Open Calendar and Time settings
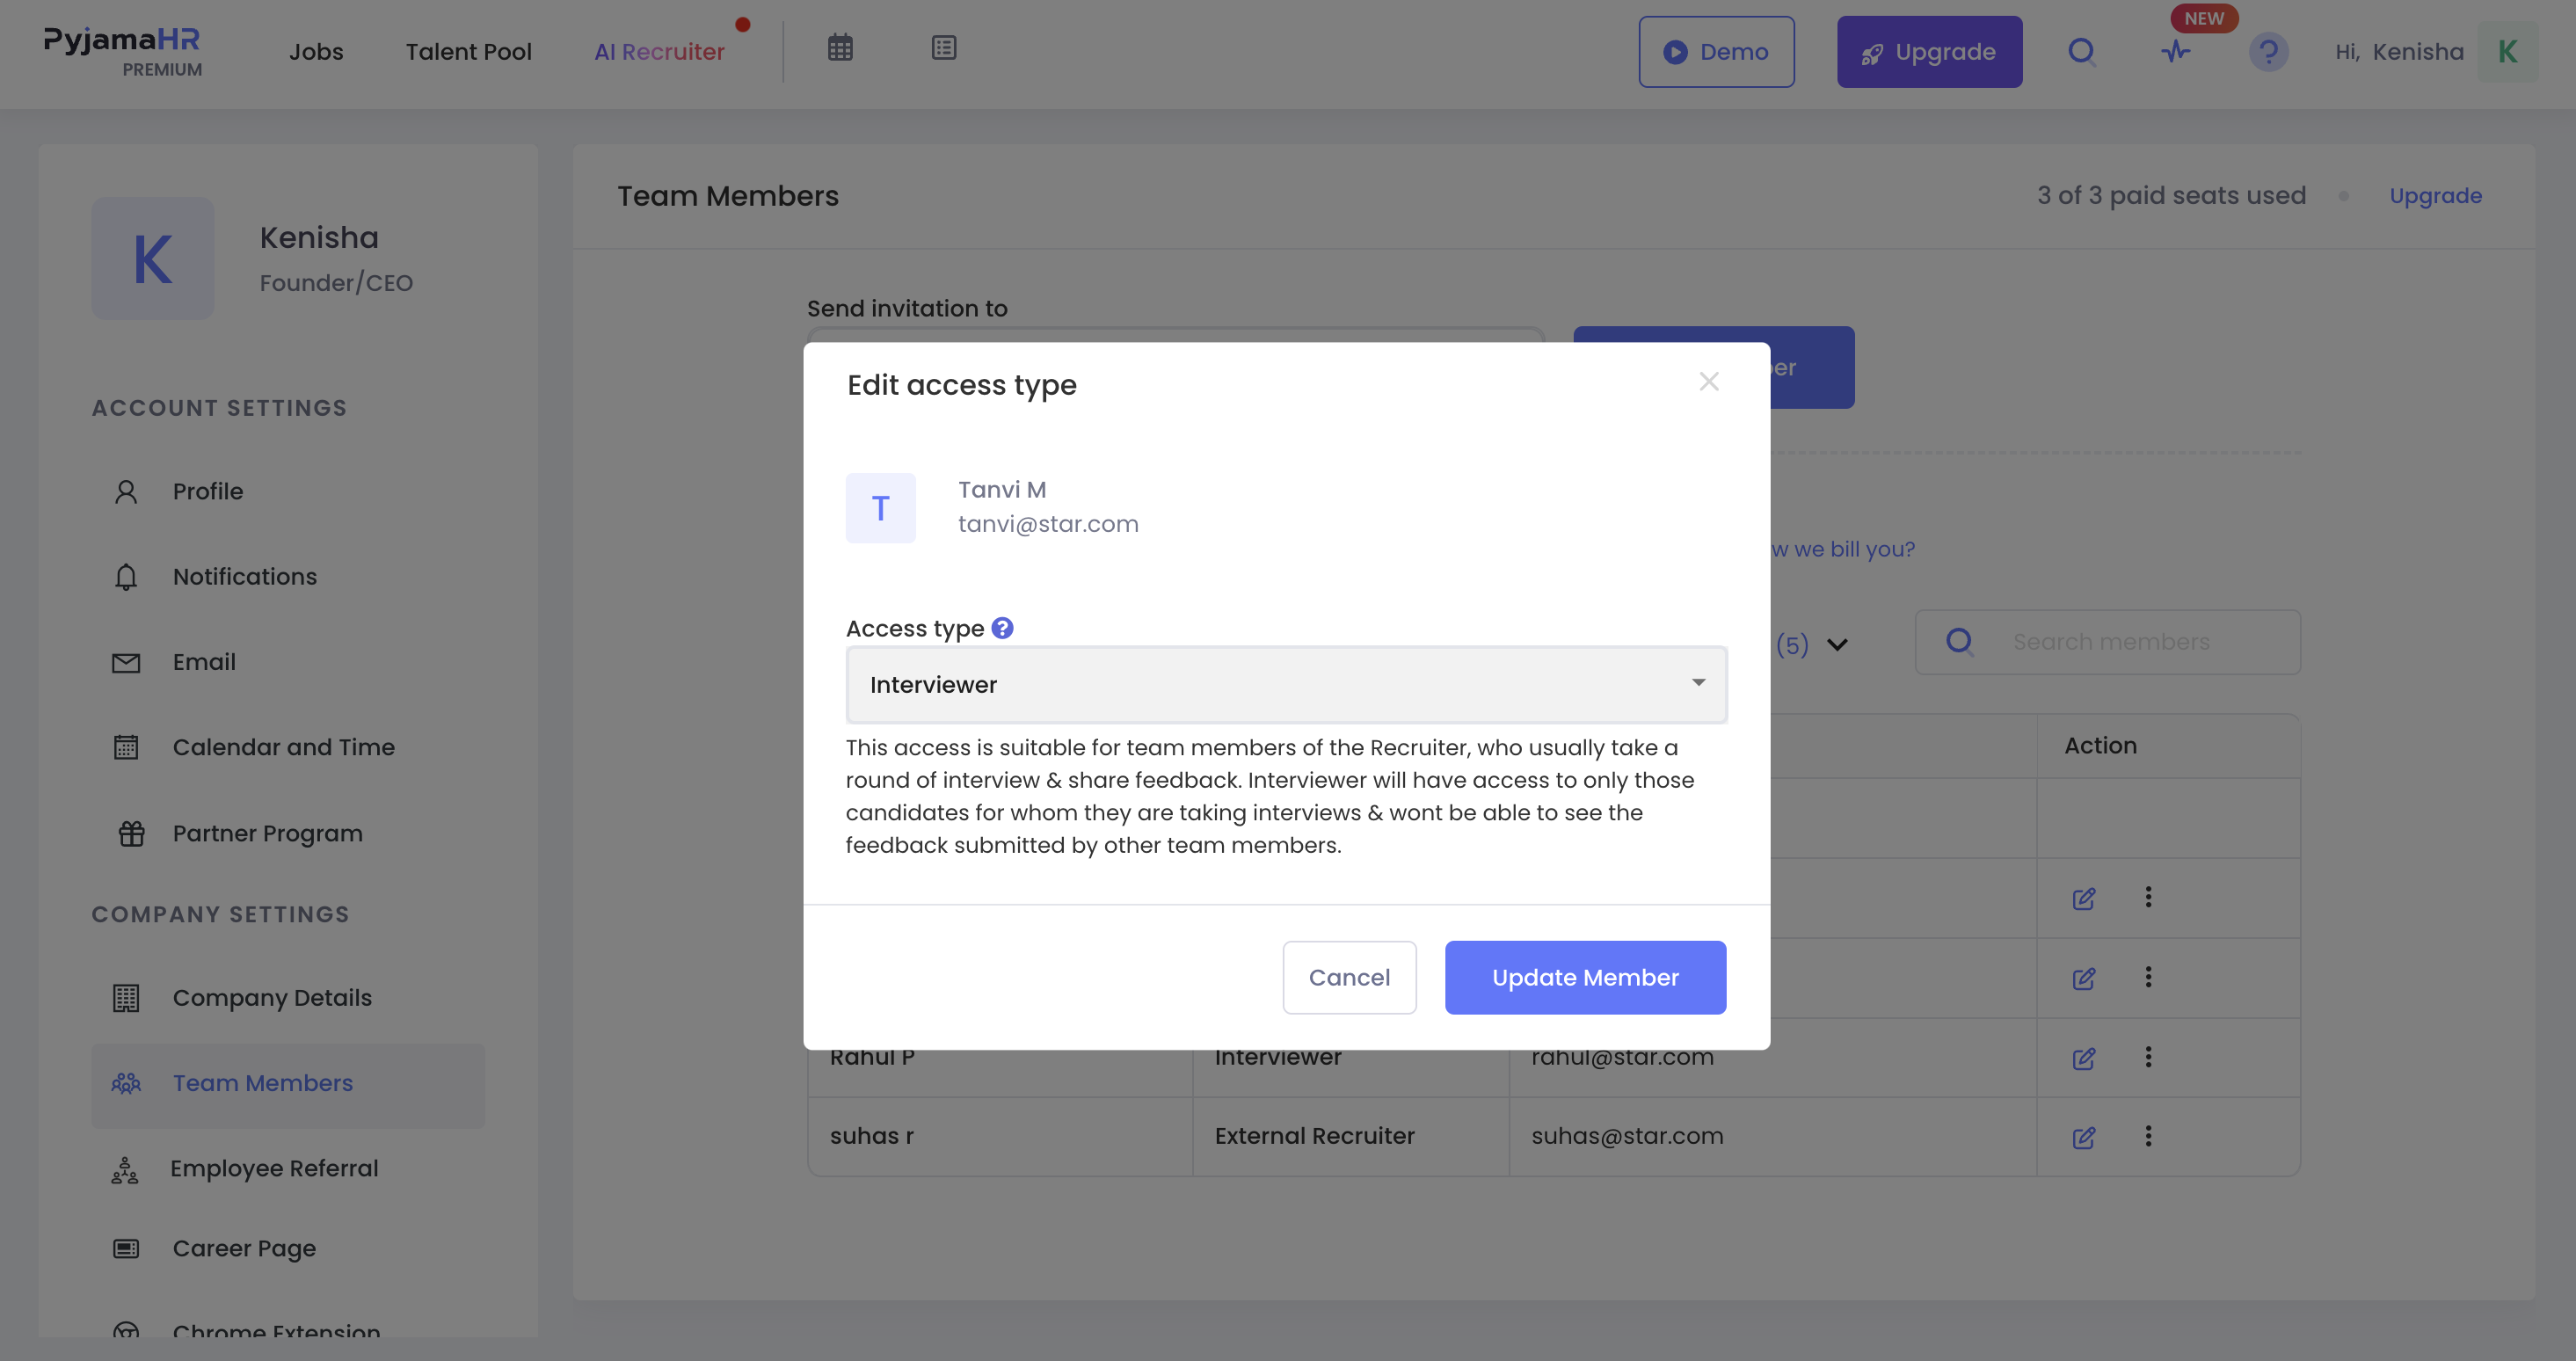This screenshot has width=2576, height=1361. click(x=283, y=747)
